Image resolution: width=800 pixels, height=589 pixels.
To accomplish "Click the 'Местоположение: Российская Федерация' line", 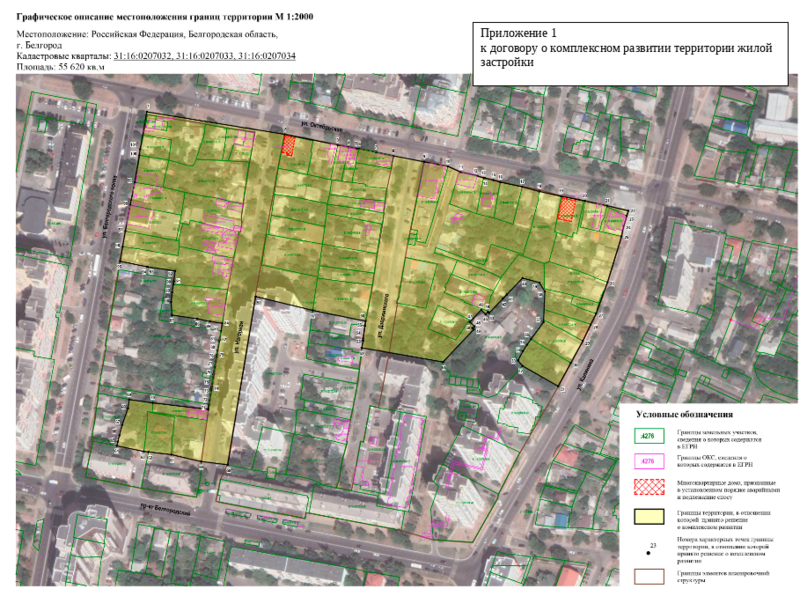I will pyautogui.click(x=147, y=35).
